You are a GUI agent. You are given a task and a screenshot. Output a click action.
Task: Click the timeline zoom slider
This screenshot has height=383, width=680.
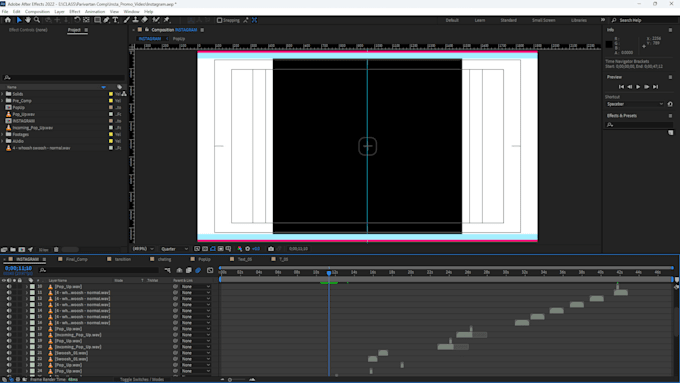(x=236, y=380)
